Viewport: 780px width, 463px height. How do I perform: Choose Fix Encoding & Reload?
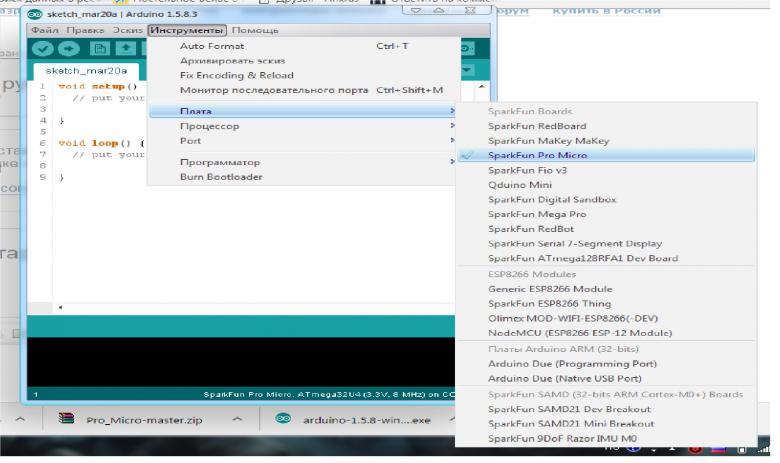pos(302,75)
